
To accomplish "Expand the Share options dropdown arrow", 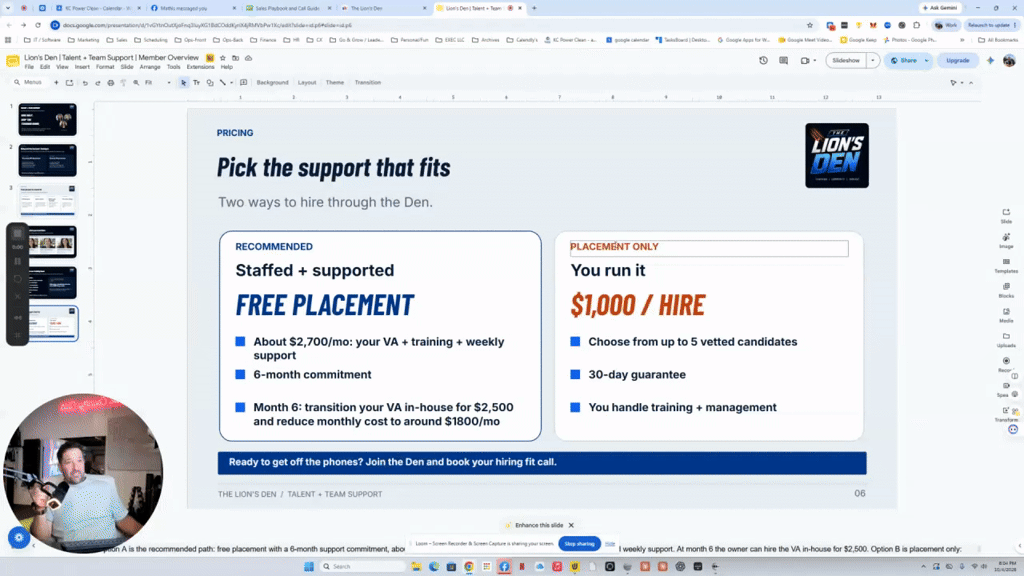I will pyautogui.click(x=927, y=61).
